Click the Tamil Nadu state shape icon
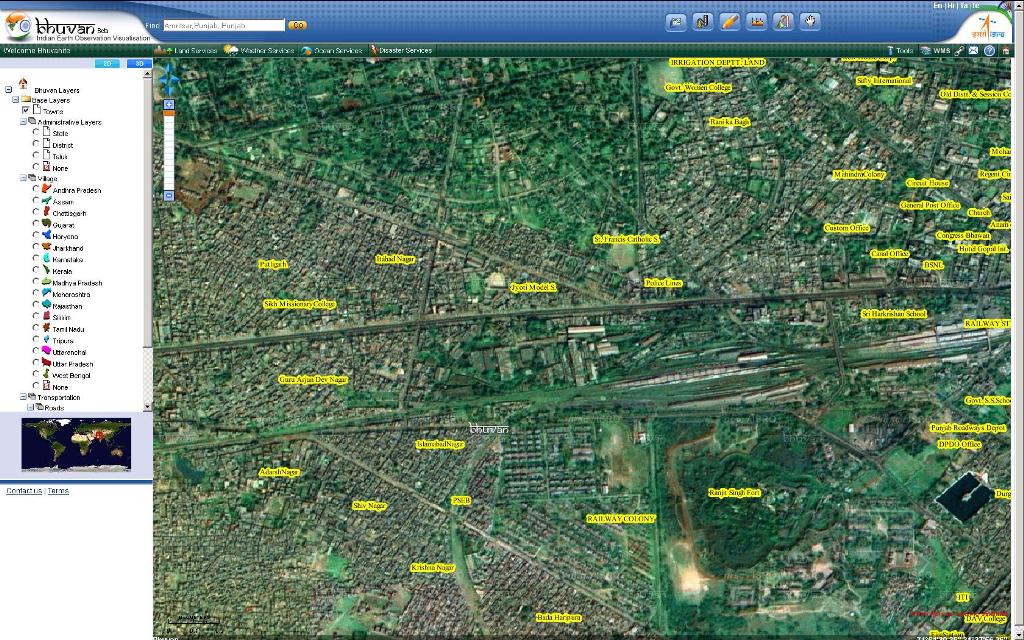This screenshot has width=1024, height=640. click(x=46, y=328)
